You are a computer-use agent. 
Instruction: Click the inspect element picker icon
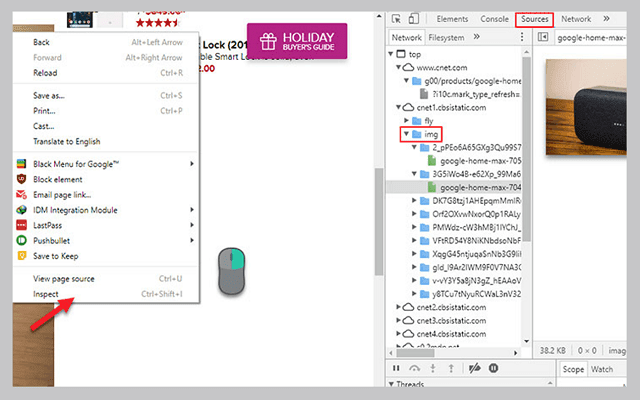point(396,18)
